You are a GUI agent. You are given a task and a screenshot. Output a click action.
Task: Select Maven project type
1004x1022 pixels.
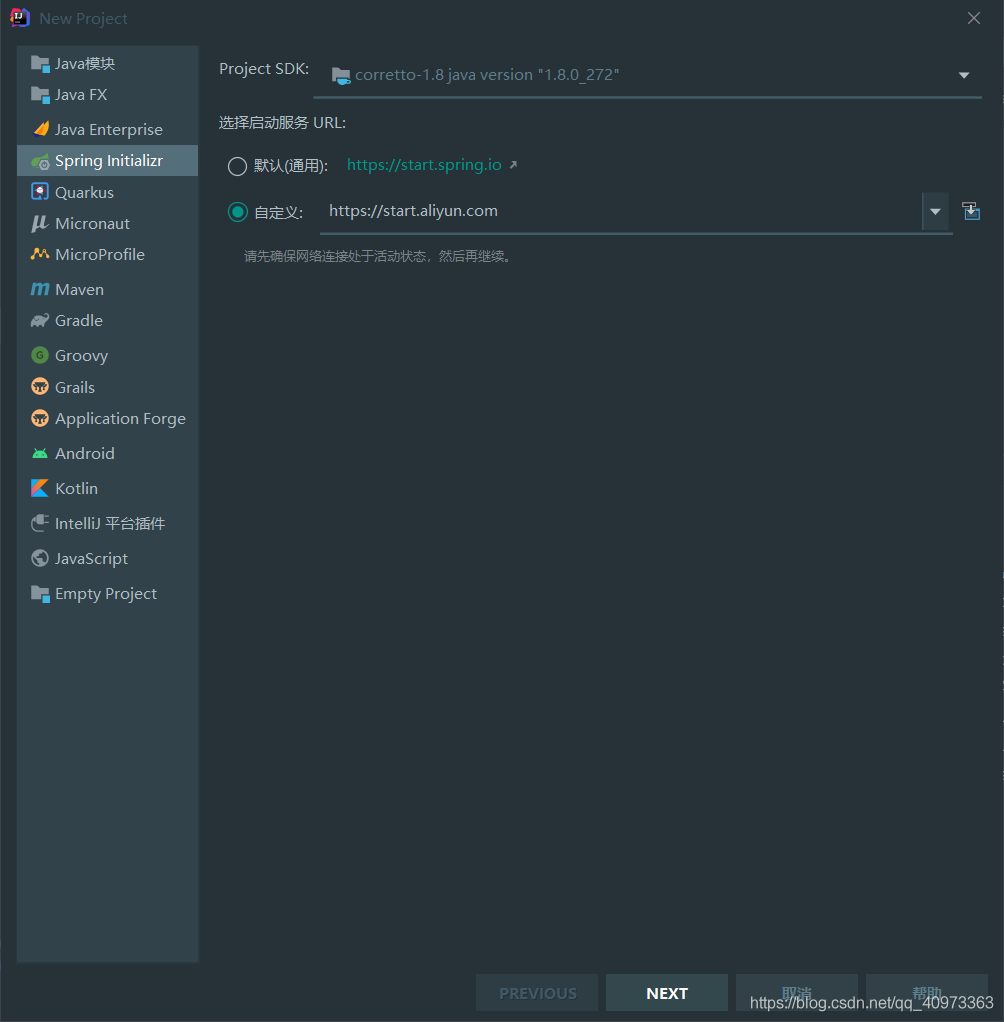[x=108, y=289]
